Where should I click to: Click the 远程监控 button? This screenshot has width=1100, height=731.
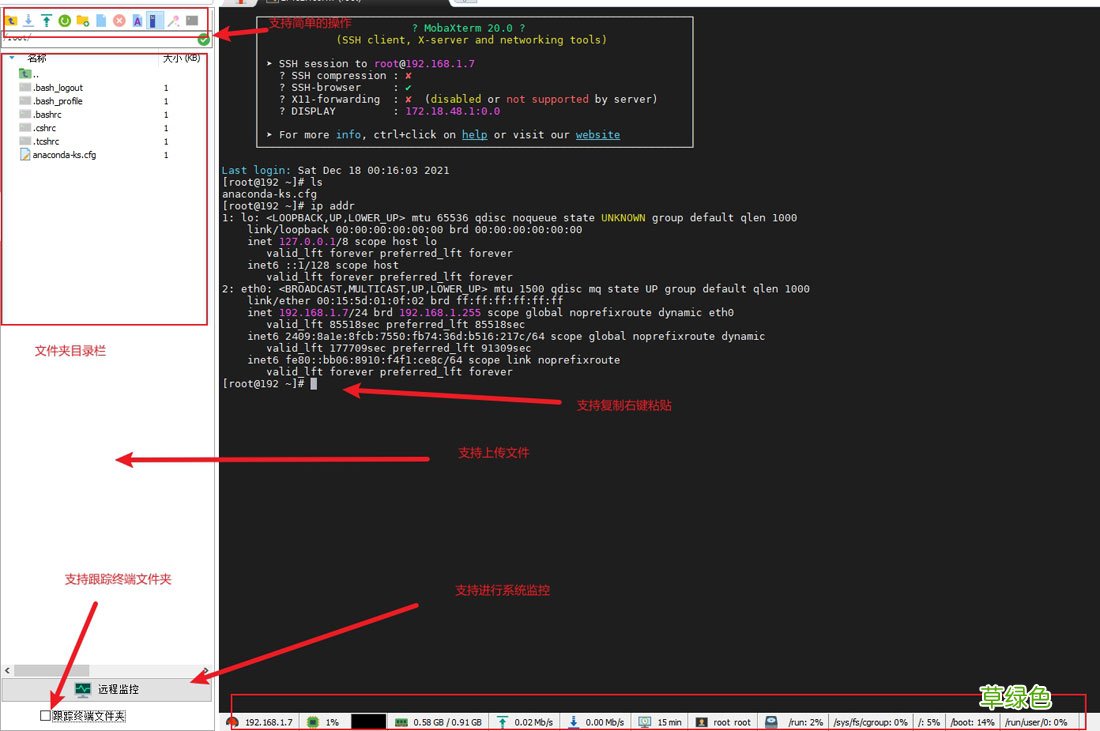[x=106, y=689]
